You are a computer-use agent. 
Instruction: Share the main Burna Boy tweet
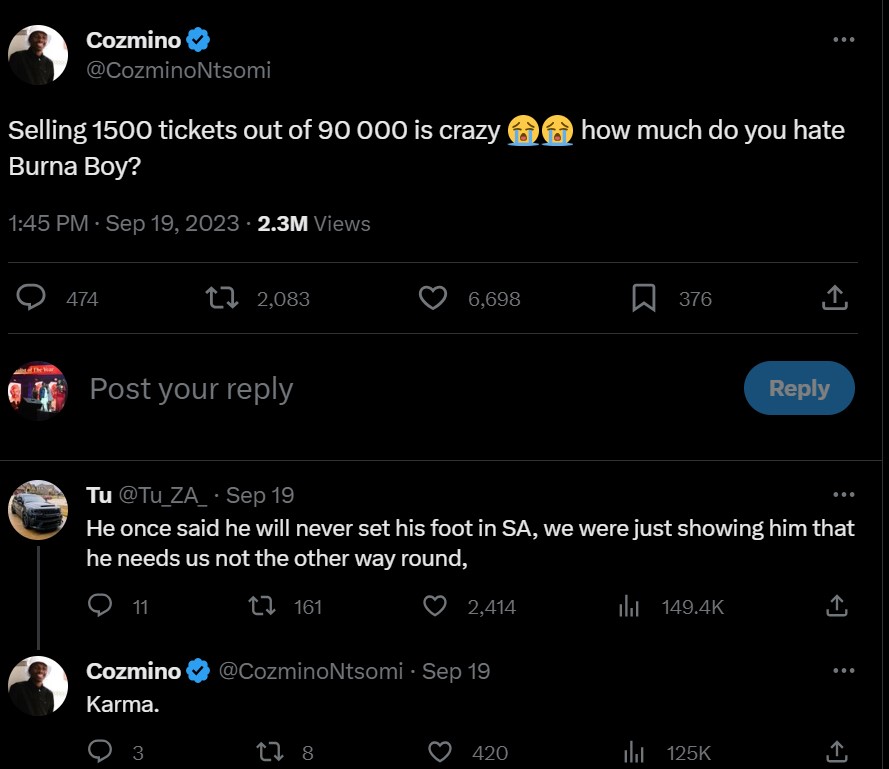click(x=835, y=298)
